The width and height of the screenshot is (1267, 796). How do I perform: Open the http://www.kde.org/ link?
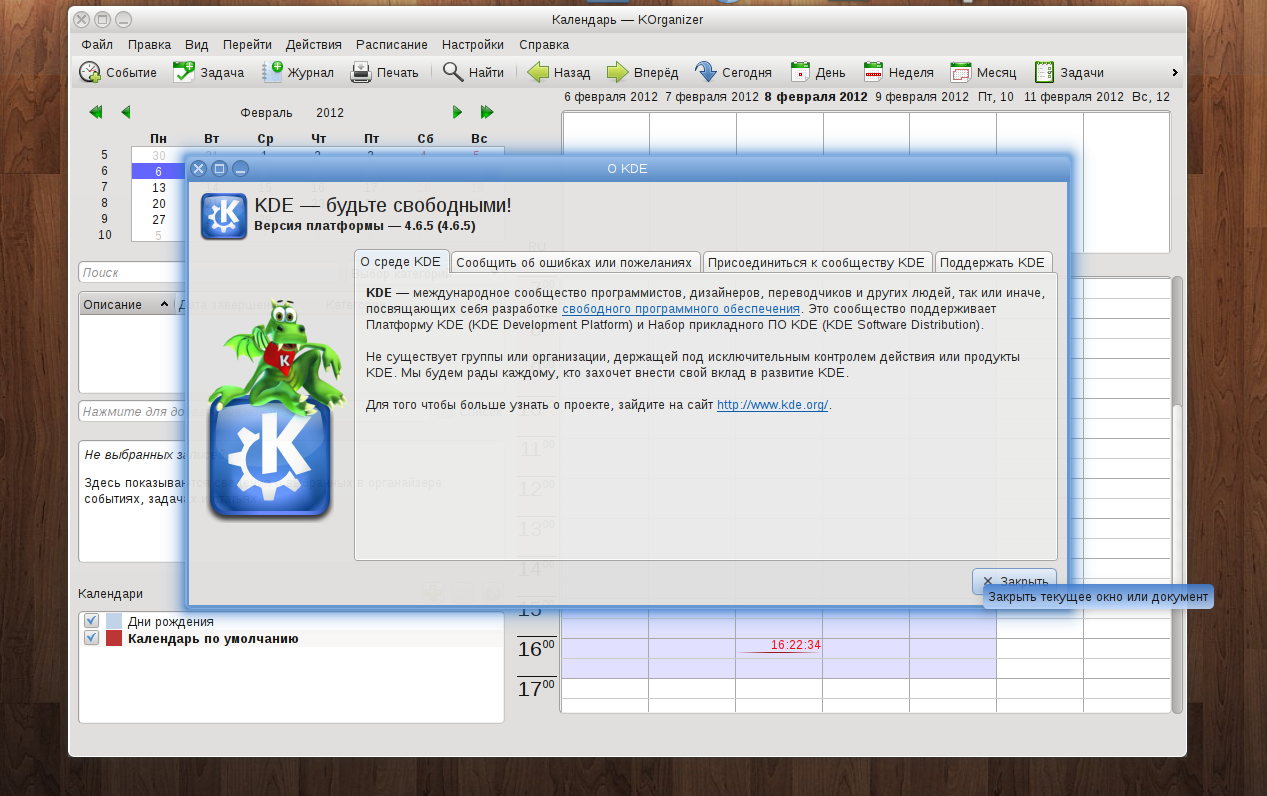tap(772, 405)
